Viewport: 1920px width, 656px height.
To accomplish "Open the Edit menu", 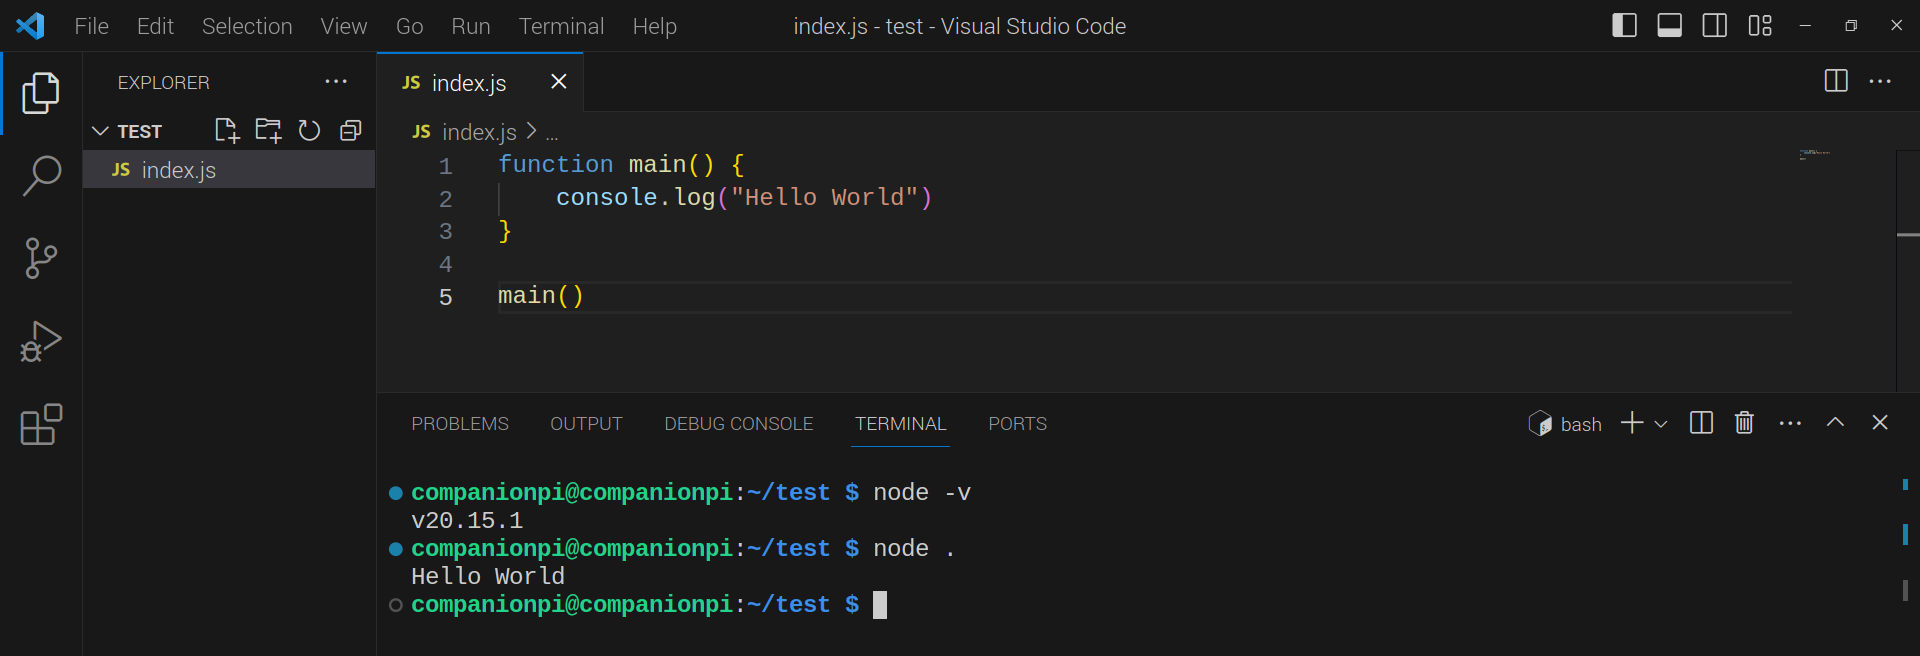I will [155, 26].
